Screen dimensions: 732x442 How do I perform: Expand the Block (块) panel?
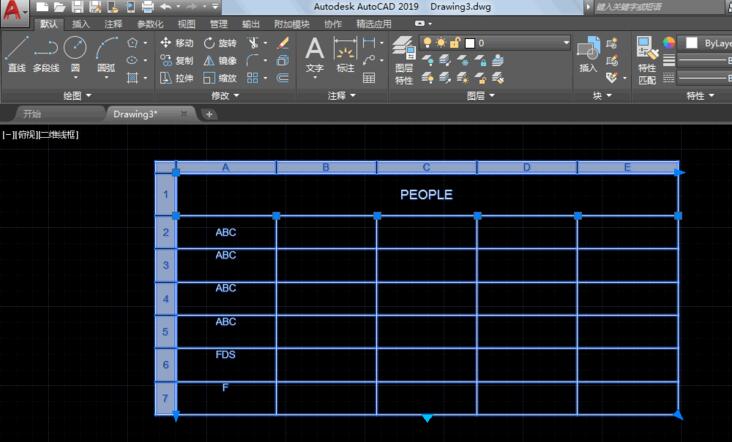click(x=602, y=96)
